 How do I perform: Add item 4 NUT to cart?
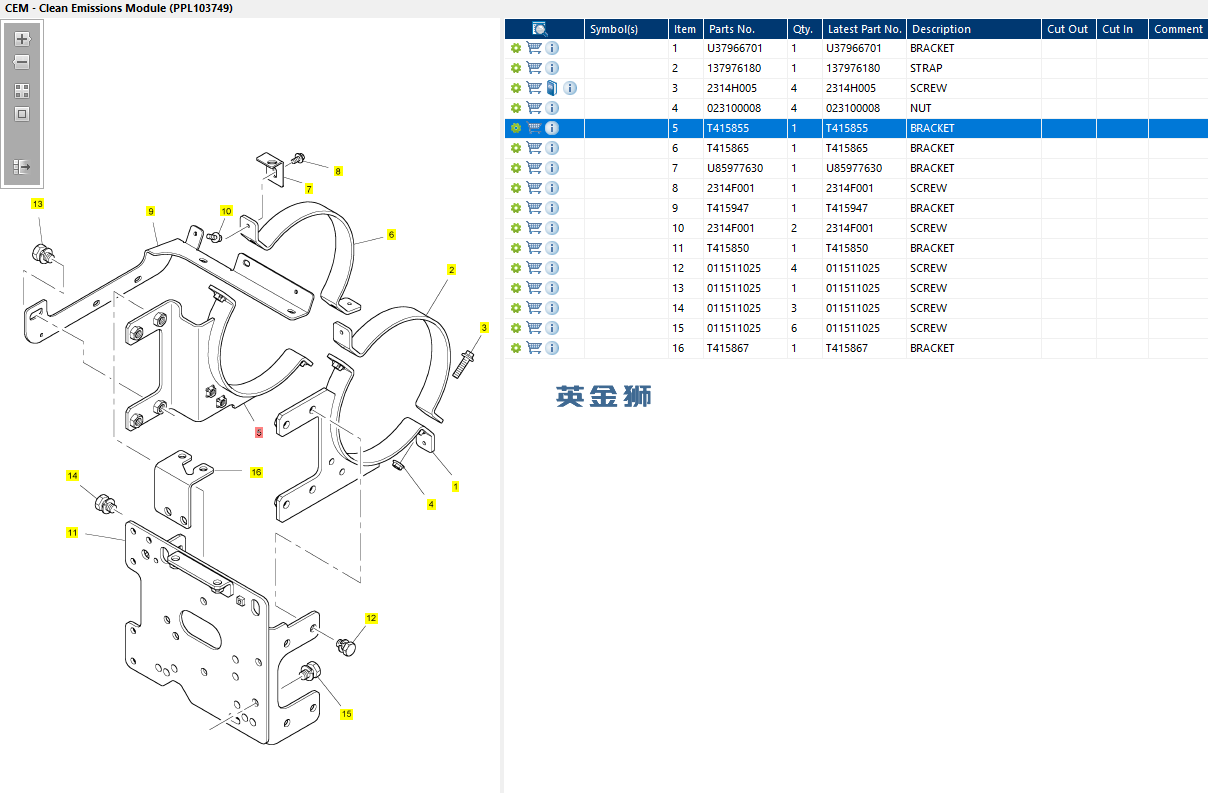[x=534, y=108]
